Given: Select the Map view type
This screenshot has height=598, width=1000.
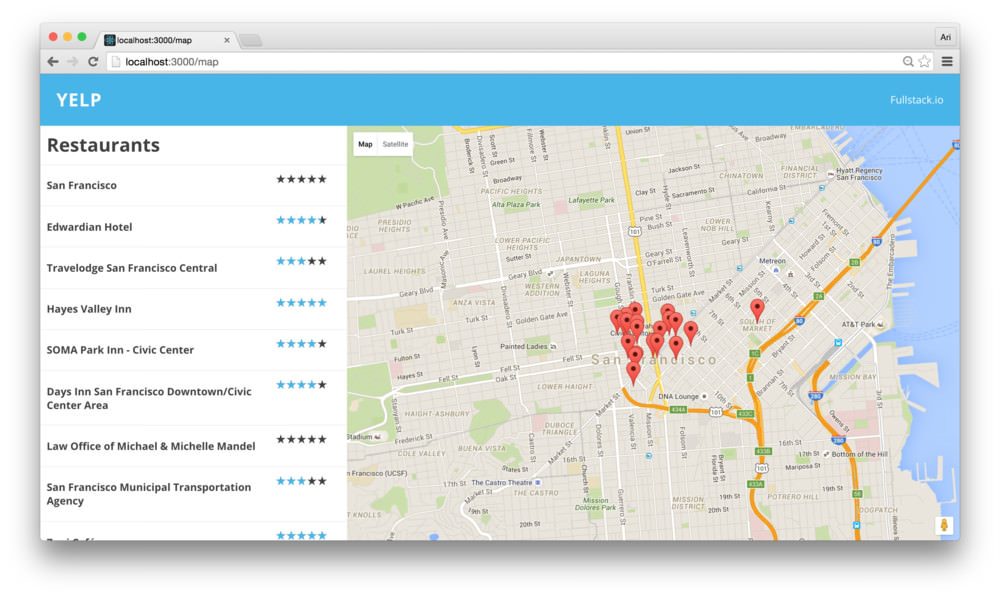Looking at the screenshot, I should 365,144.
